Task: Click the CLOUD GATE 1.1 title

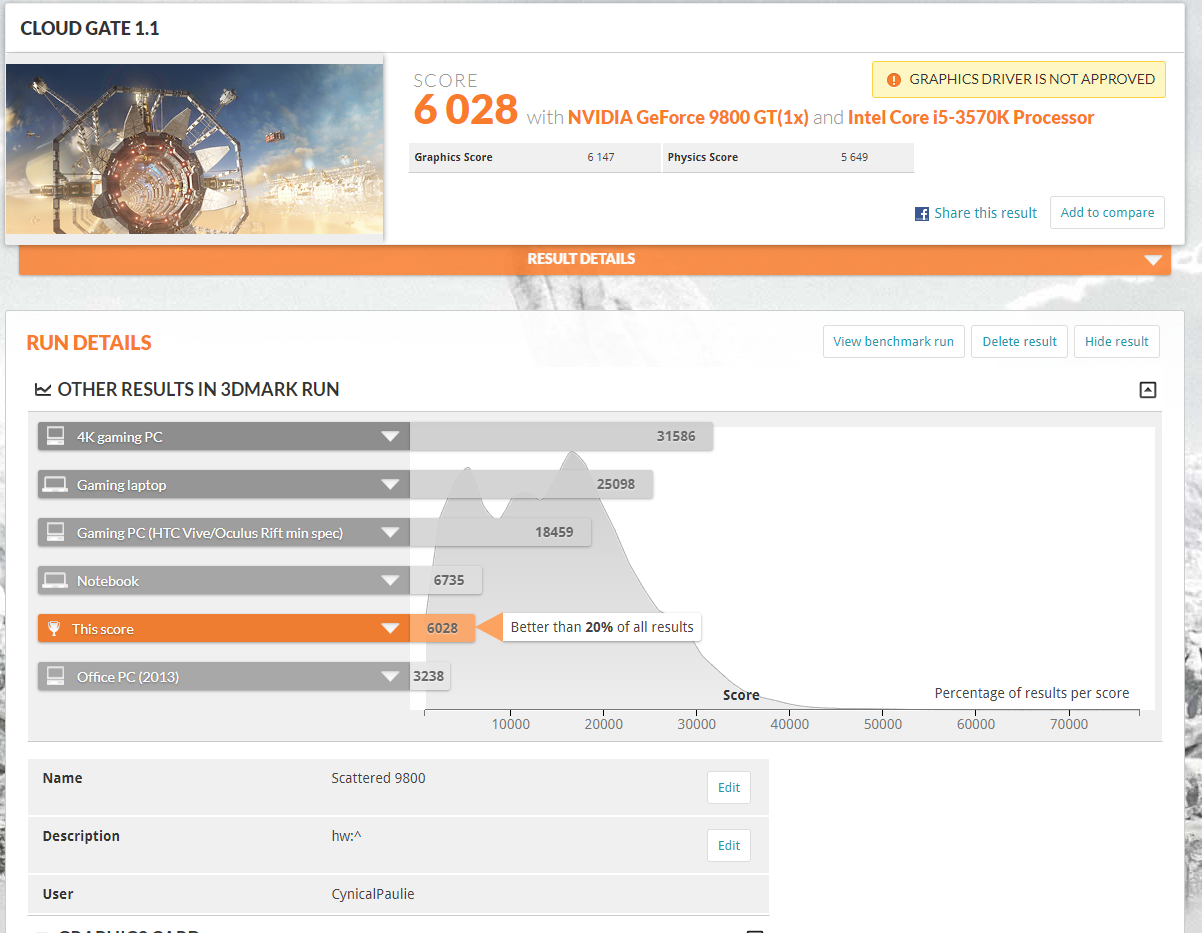Action: click(90, 28)
